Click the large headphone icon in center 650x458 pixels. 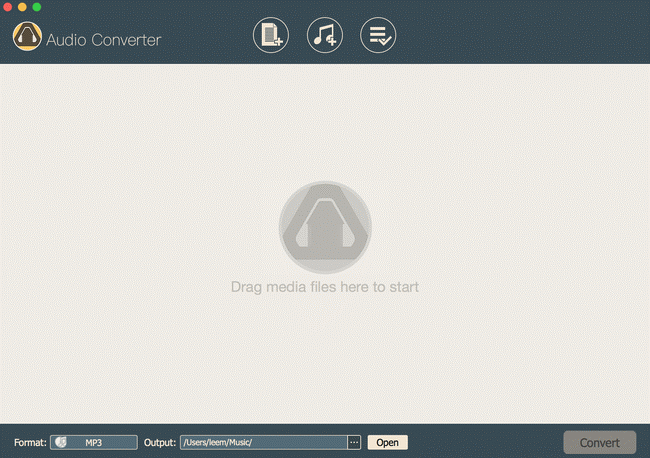pos(325,227)
